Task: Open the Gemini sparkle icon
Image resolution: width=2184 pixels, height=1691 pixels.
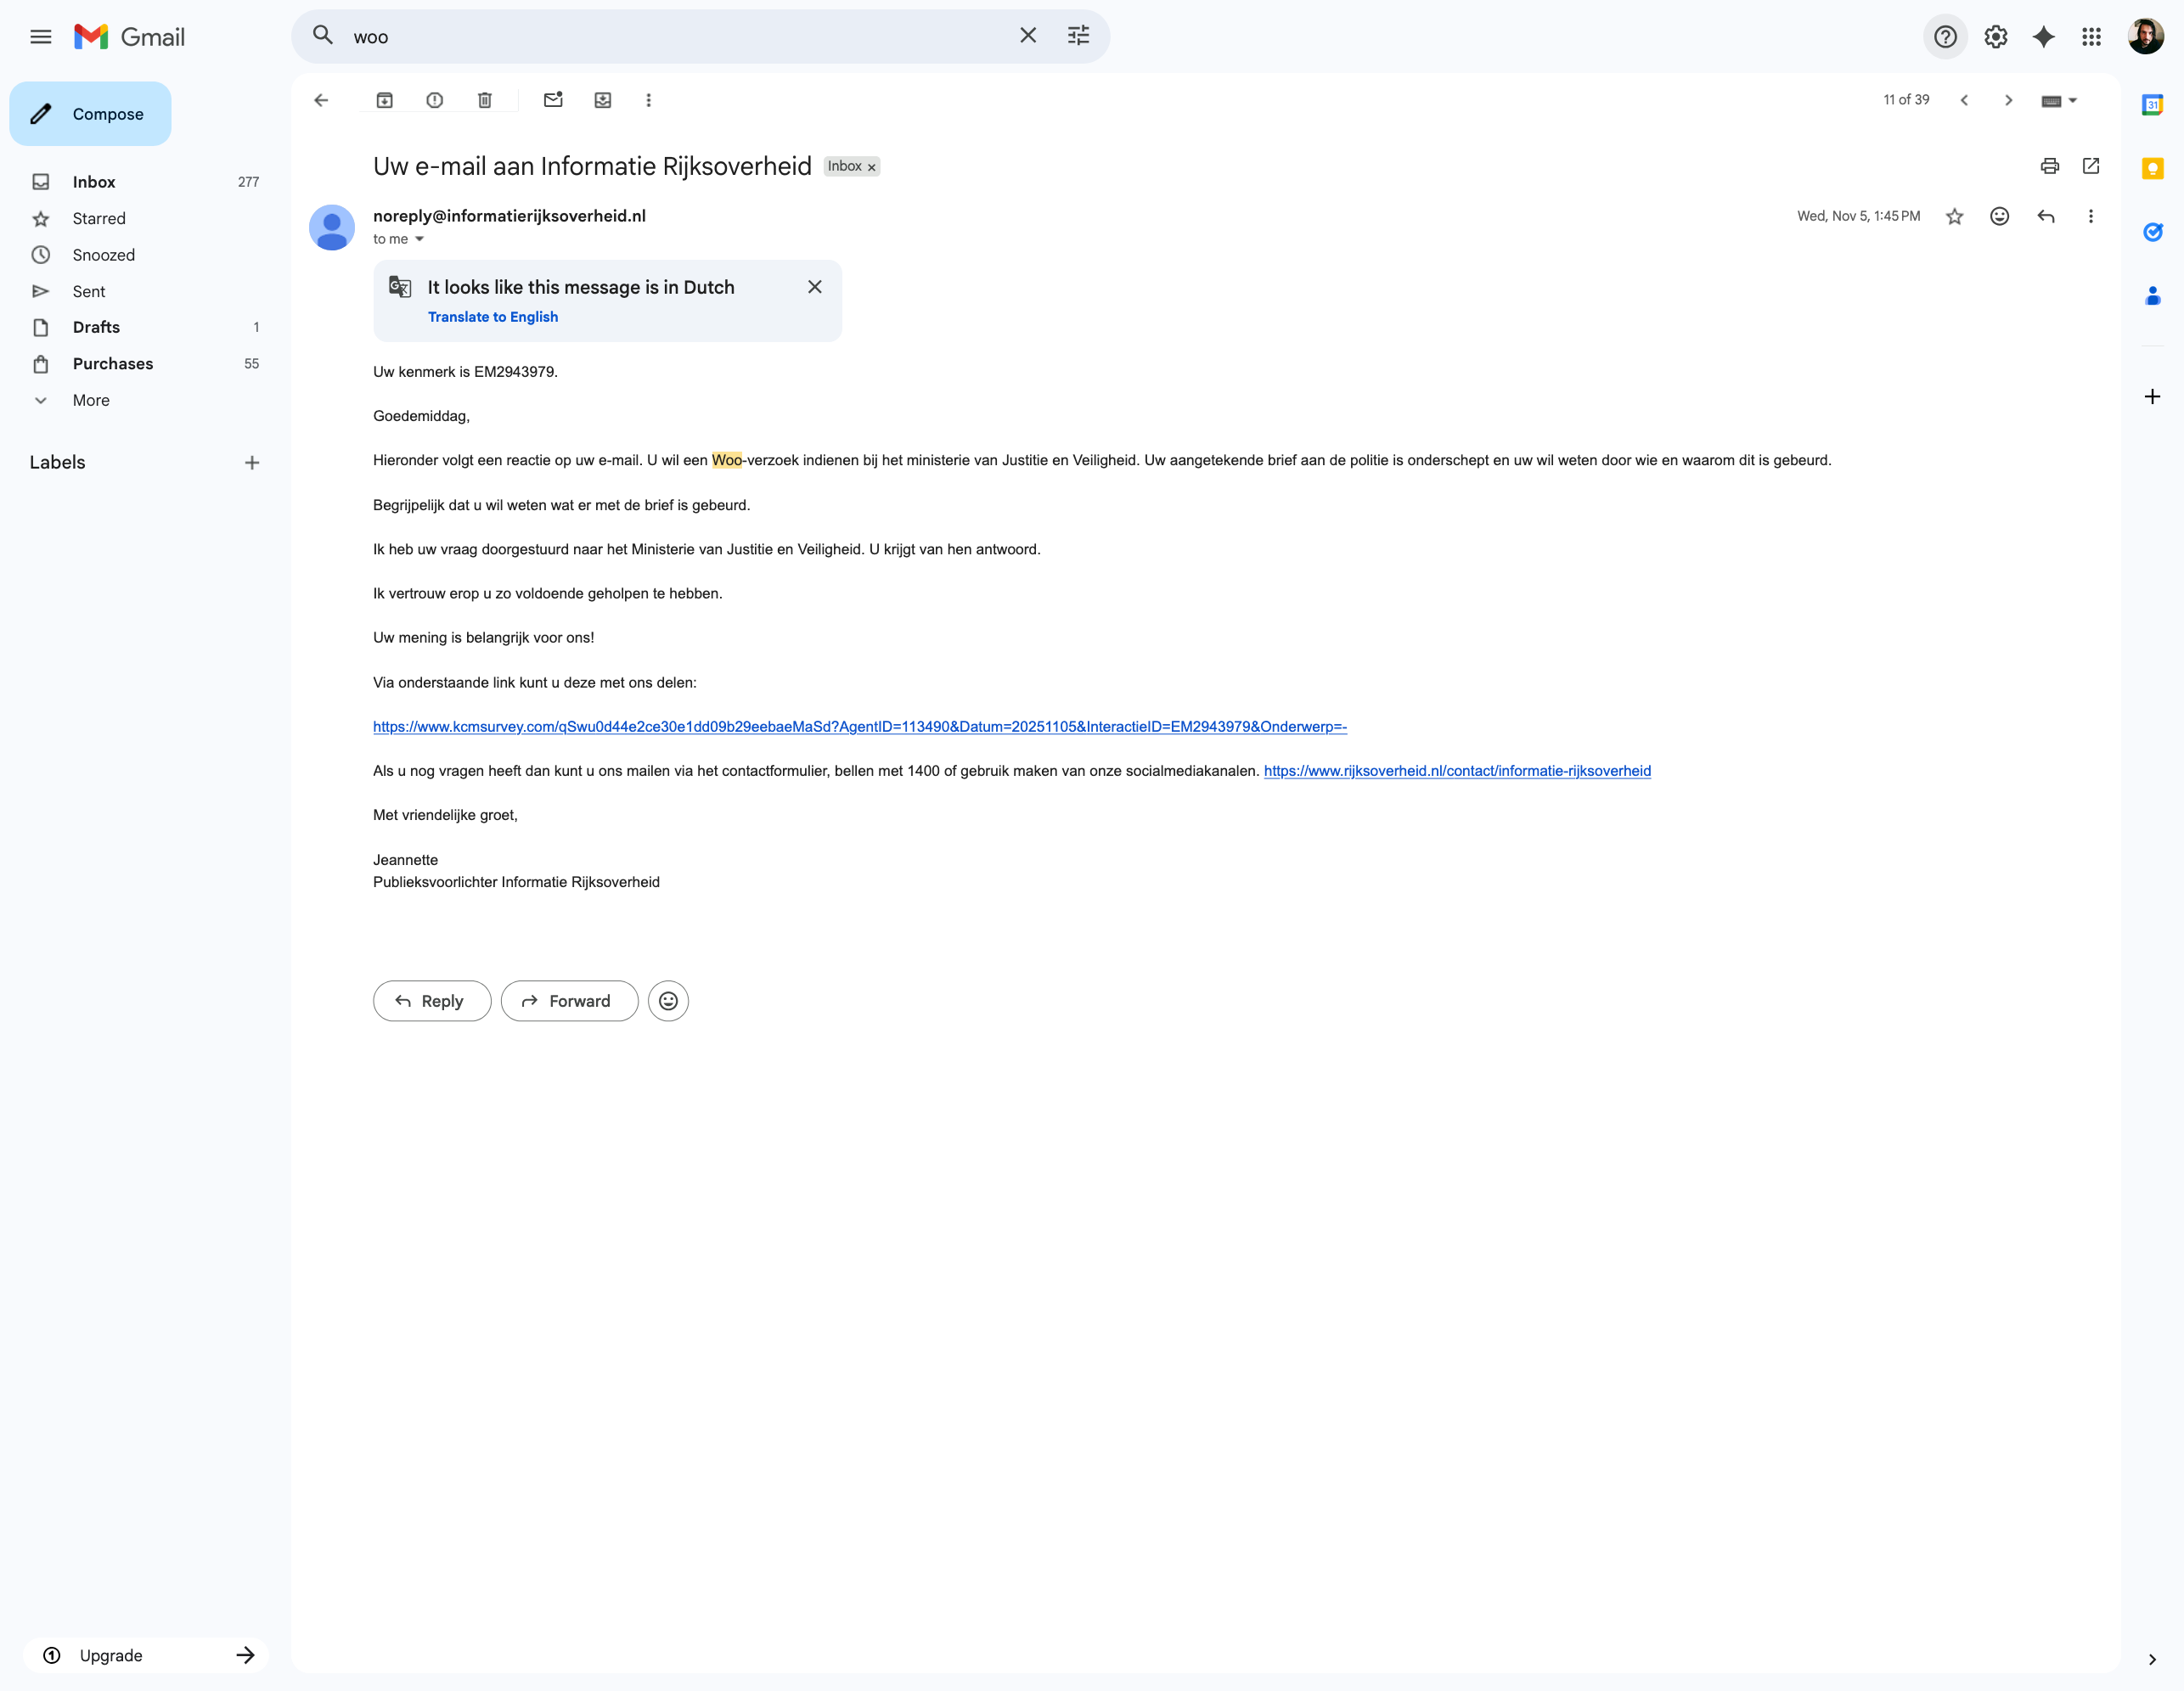Action: coord(2043,37)
